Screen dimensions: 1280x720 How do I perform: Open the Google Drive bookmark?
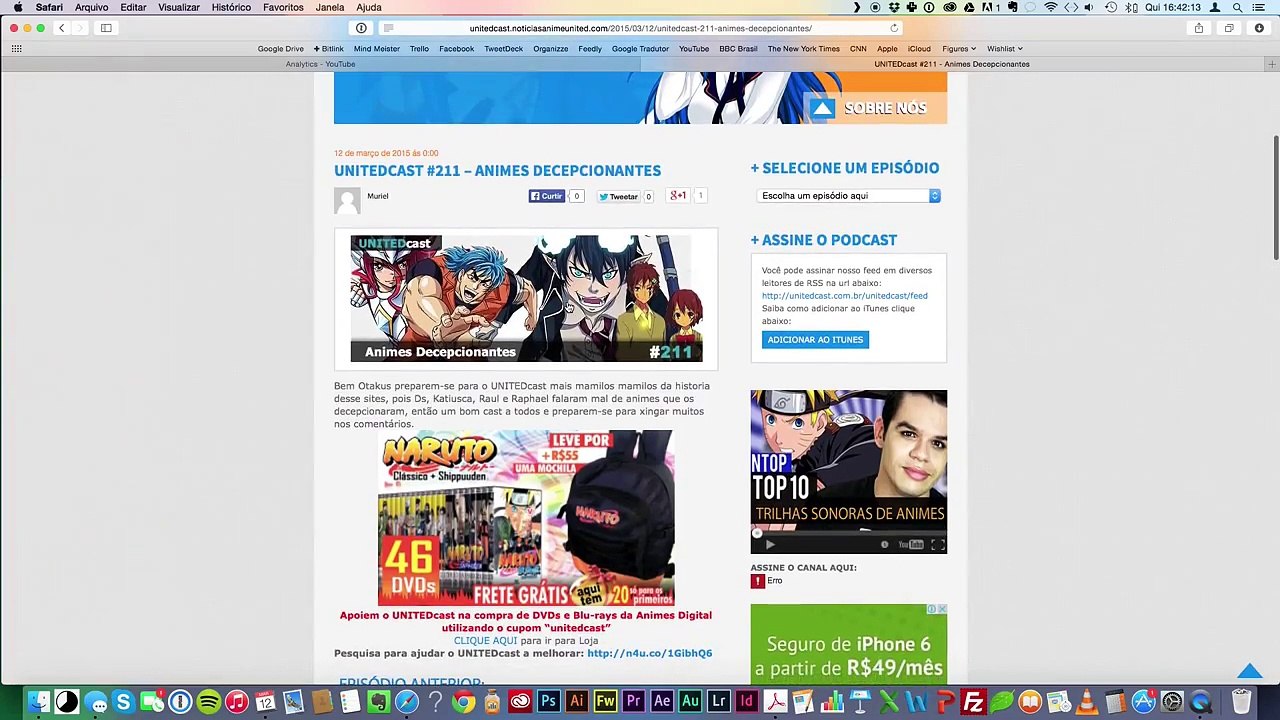[281, 48]
